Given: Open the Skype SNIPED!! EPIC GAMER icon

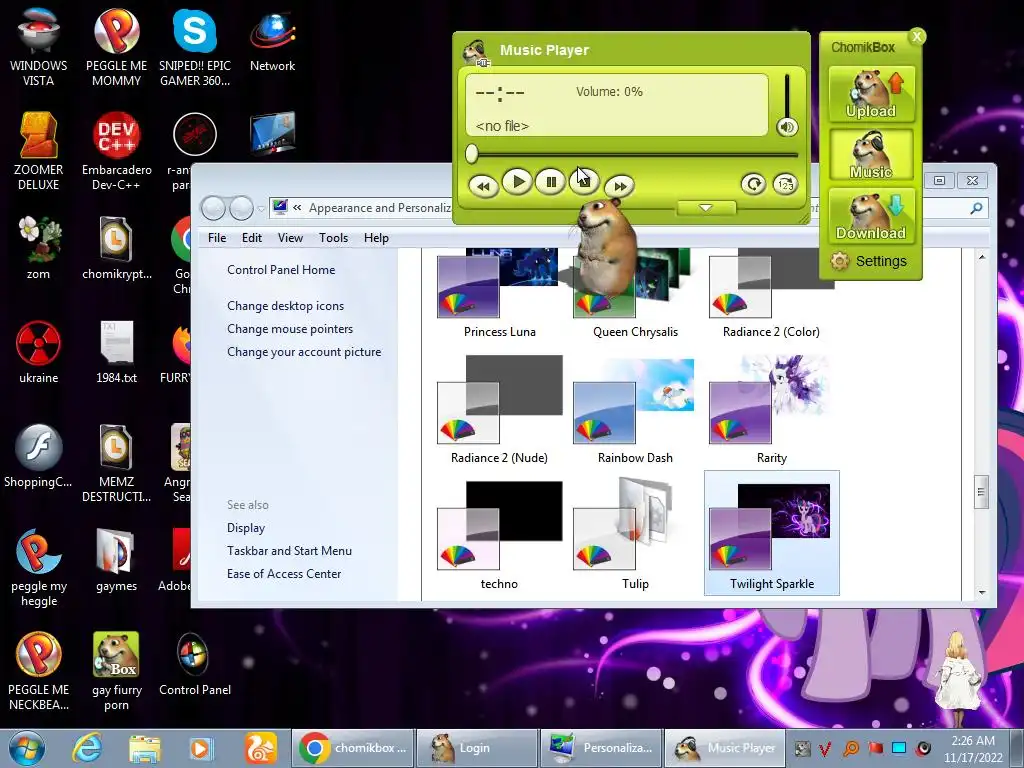Looking at the screenshot, I should (195, 47).
